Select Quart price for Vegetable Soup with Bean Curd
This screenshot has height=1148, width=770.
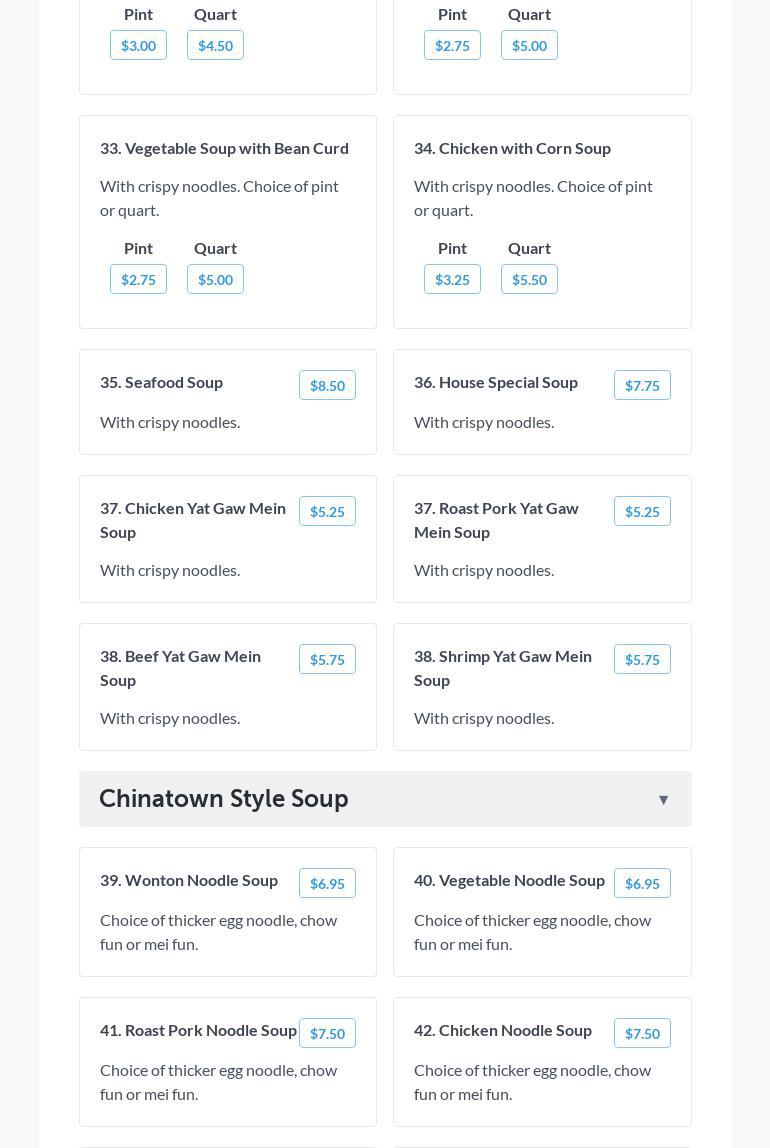[215, 280]
